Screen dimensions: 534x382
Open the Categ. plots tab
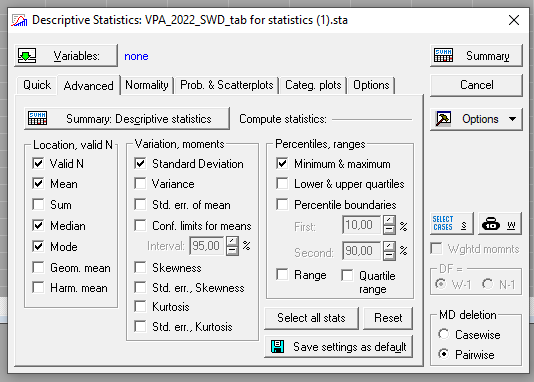(x=313, y=85)
